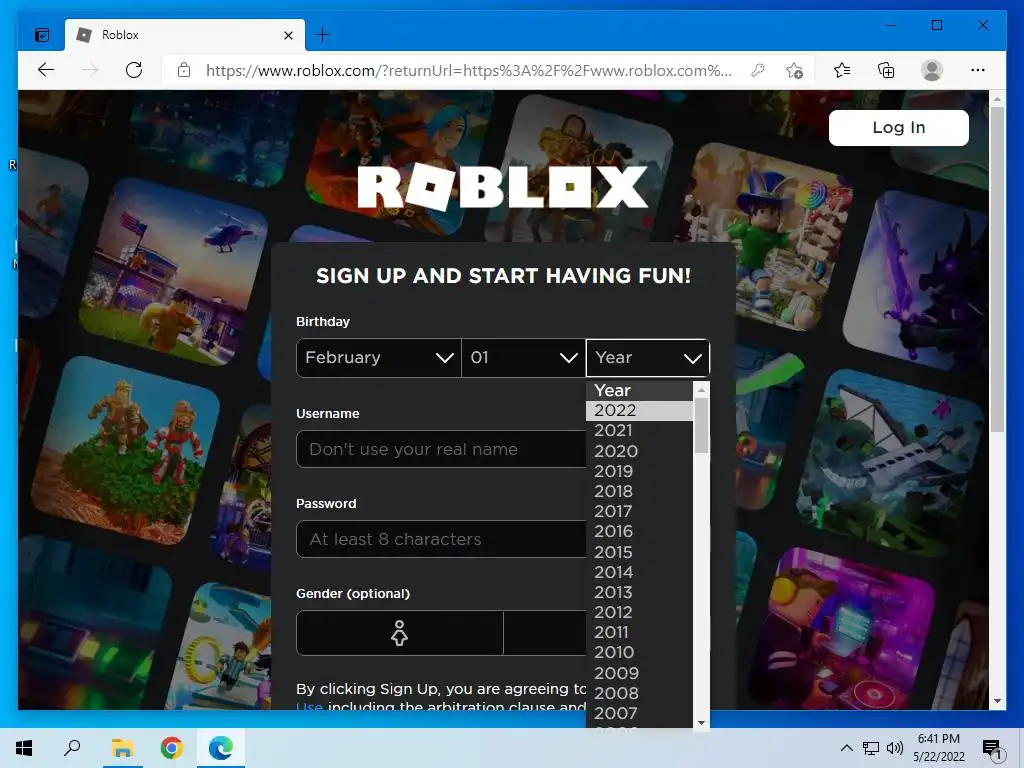
Task: Open the browser profile avatar
Action: tap(932, 70)
